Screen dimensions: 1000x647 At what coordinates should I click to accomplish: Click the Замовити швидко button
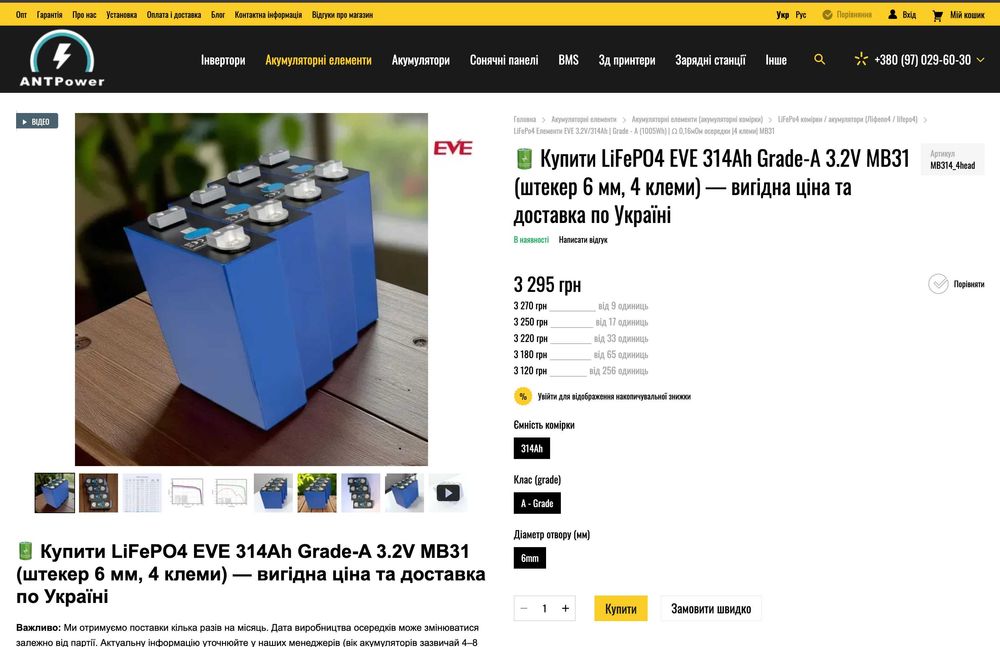(710, 609)
